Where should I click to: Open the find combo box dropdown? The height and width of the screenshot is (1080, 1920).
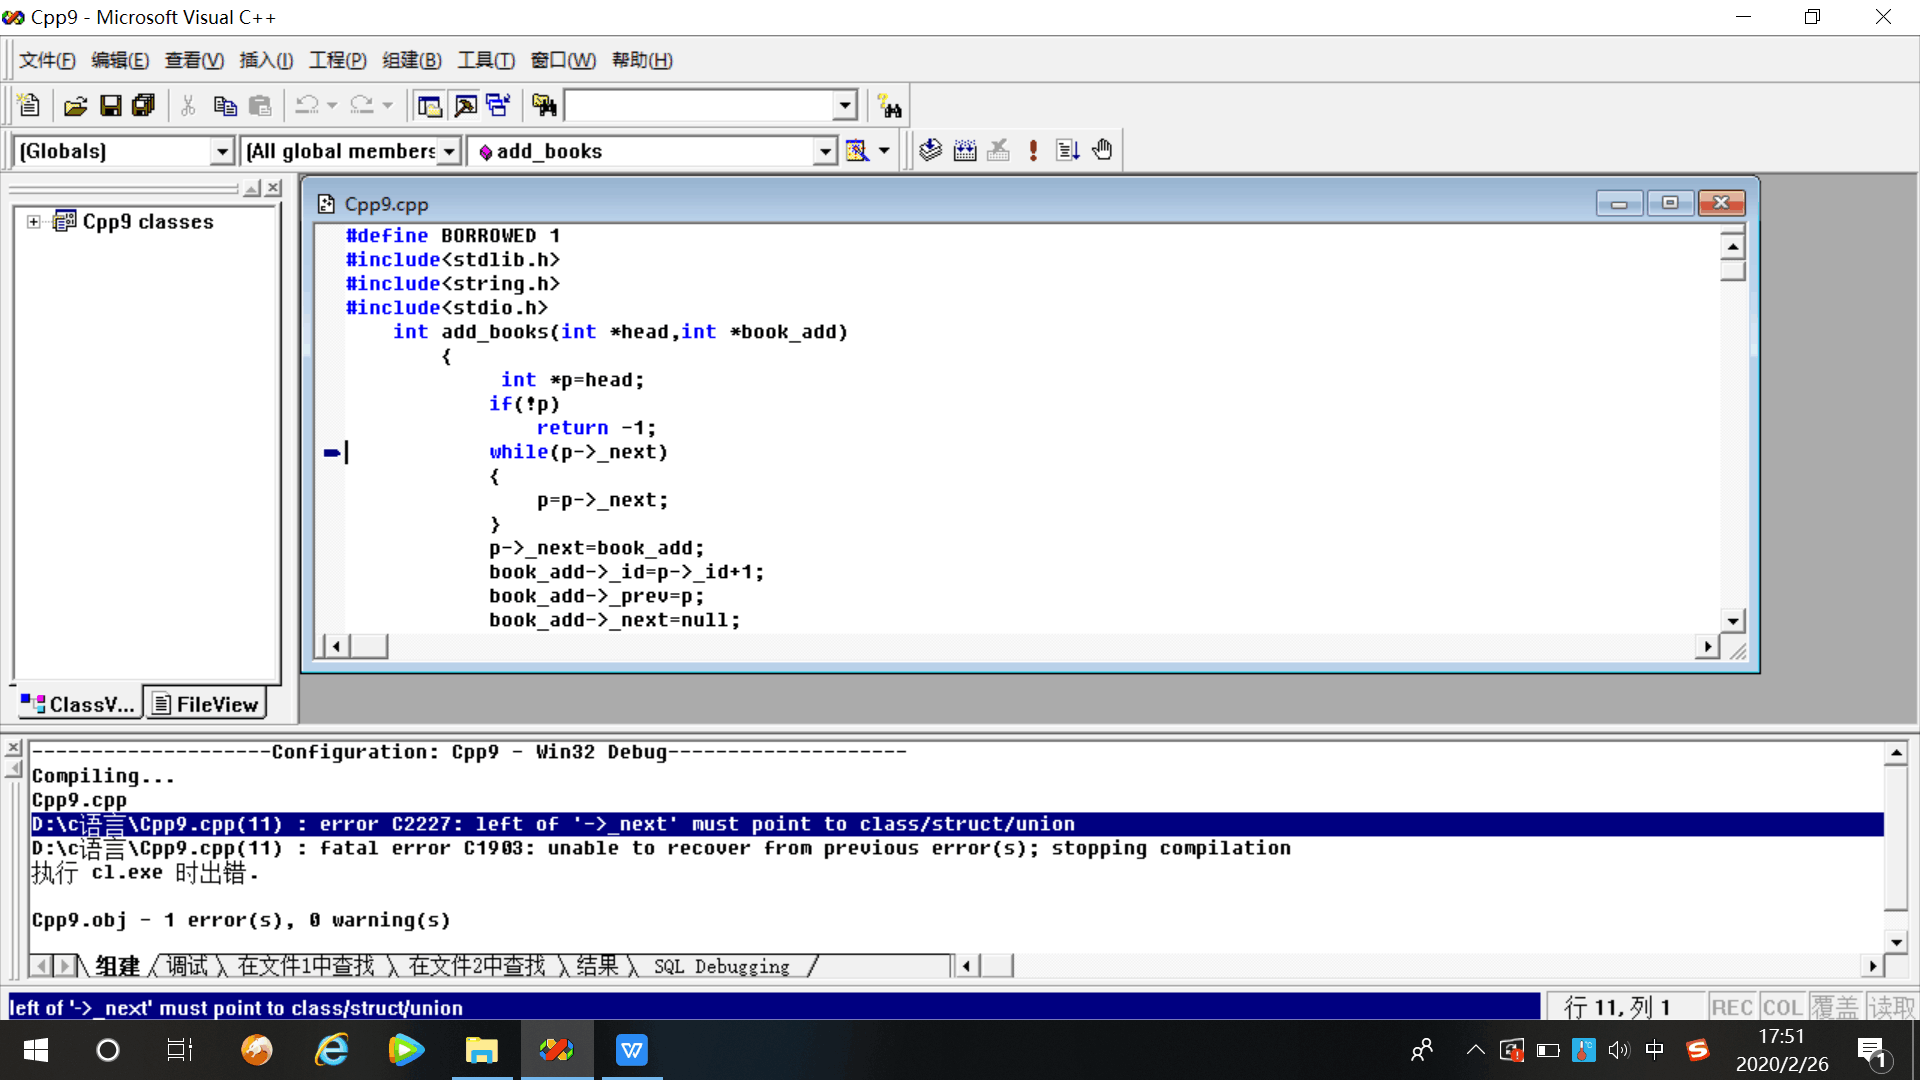tap(845, 105)
